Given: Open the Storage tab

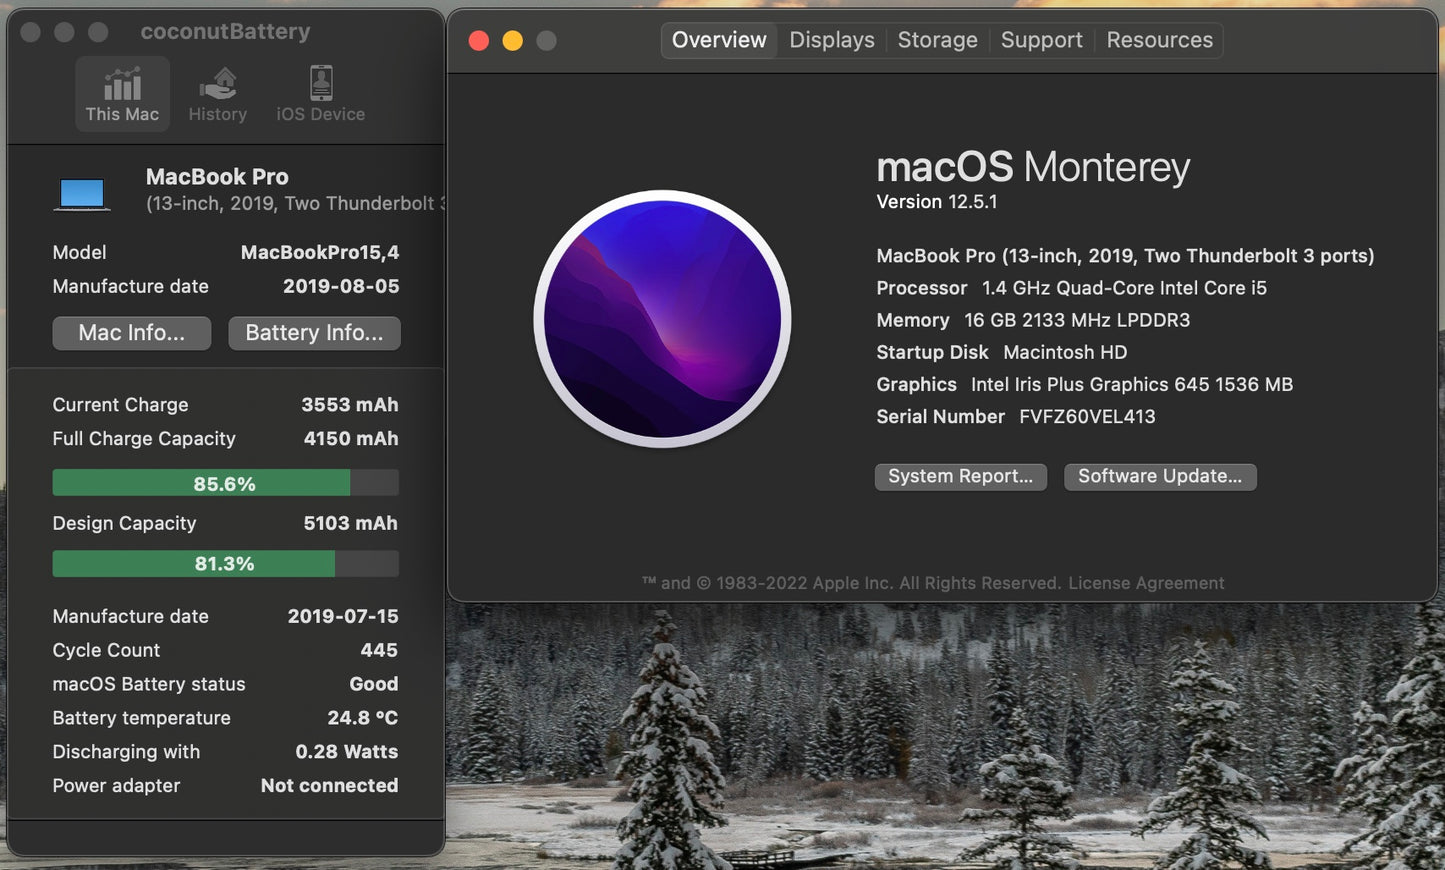Looking at the screenshot, I should (x=936, y=40).
